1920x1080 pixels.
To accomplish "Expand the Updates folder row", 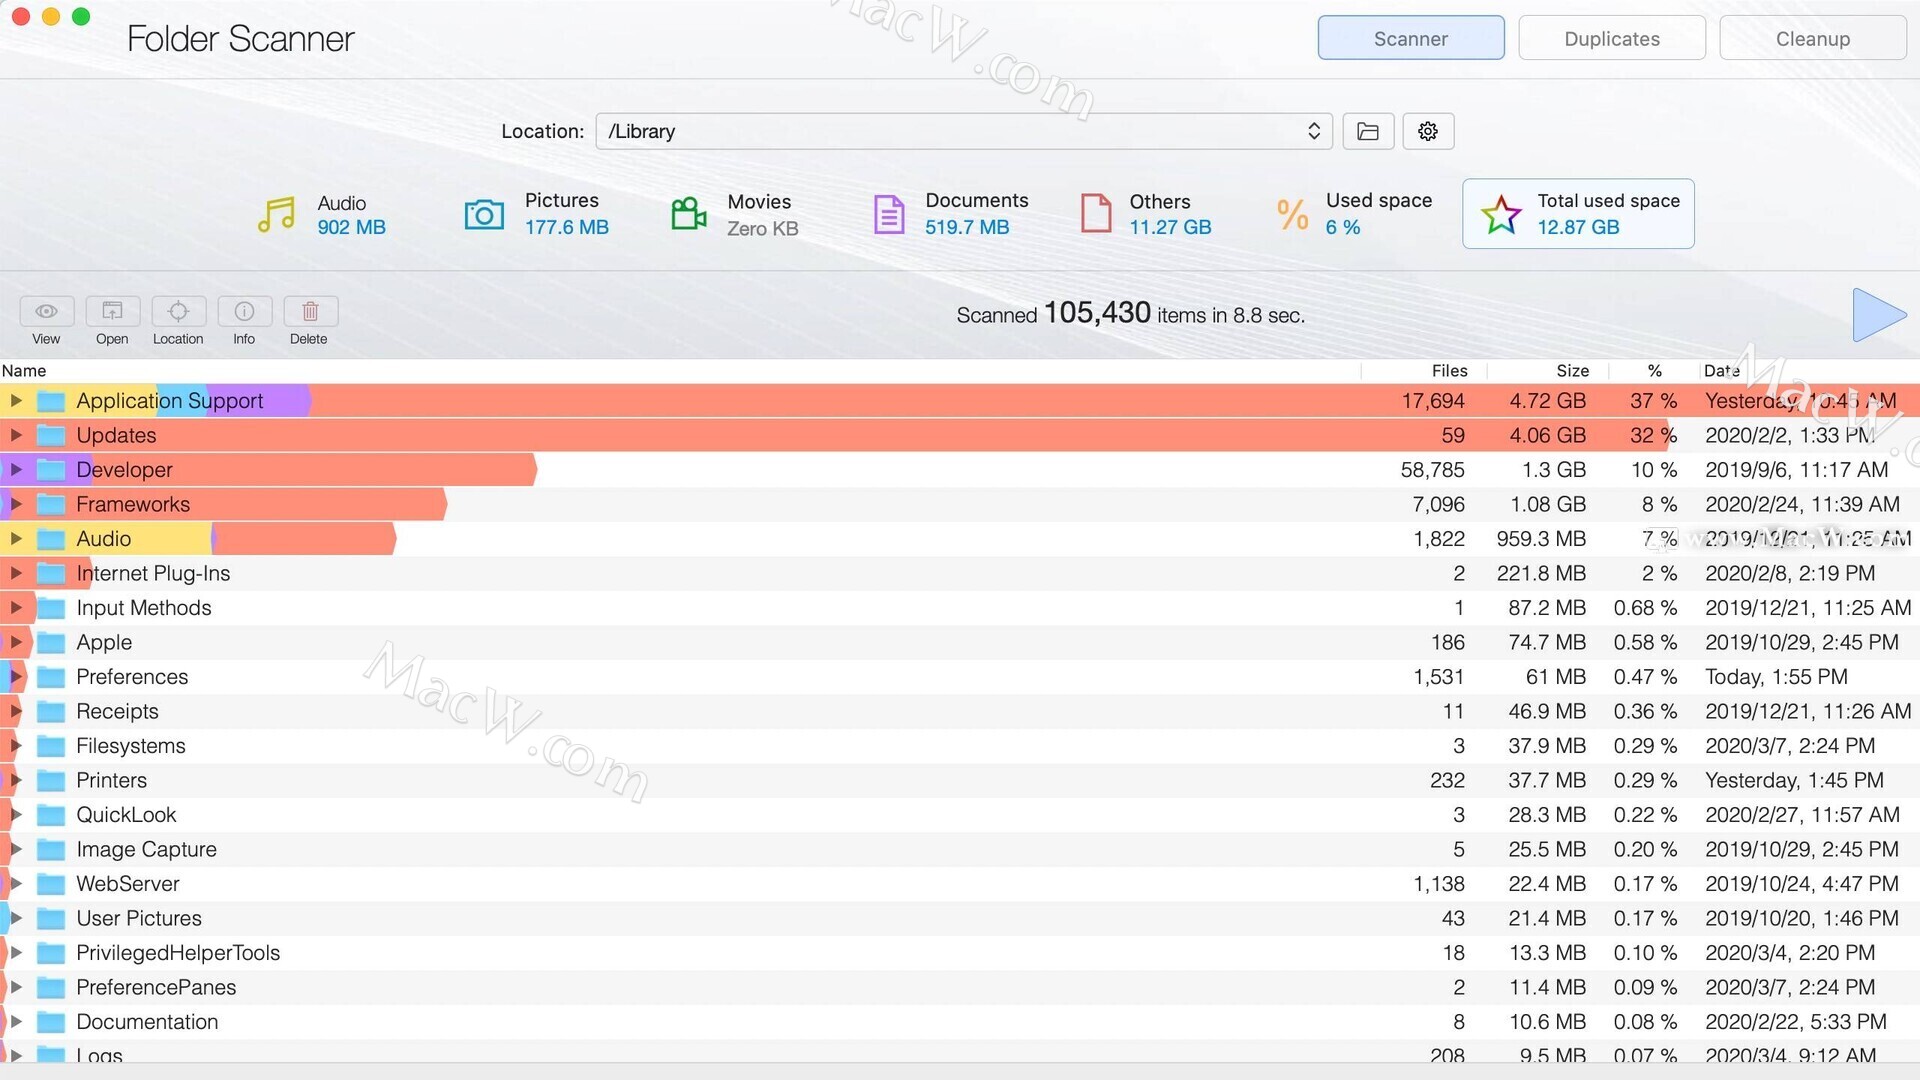I will tap(16, 436).
